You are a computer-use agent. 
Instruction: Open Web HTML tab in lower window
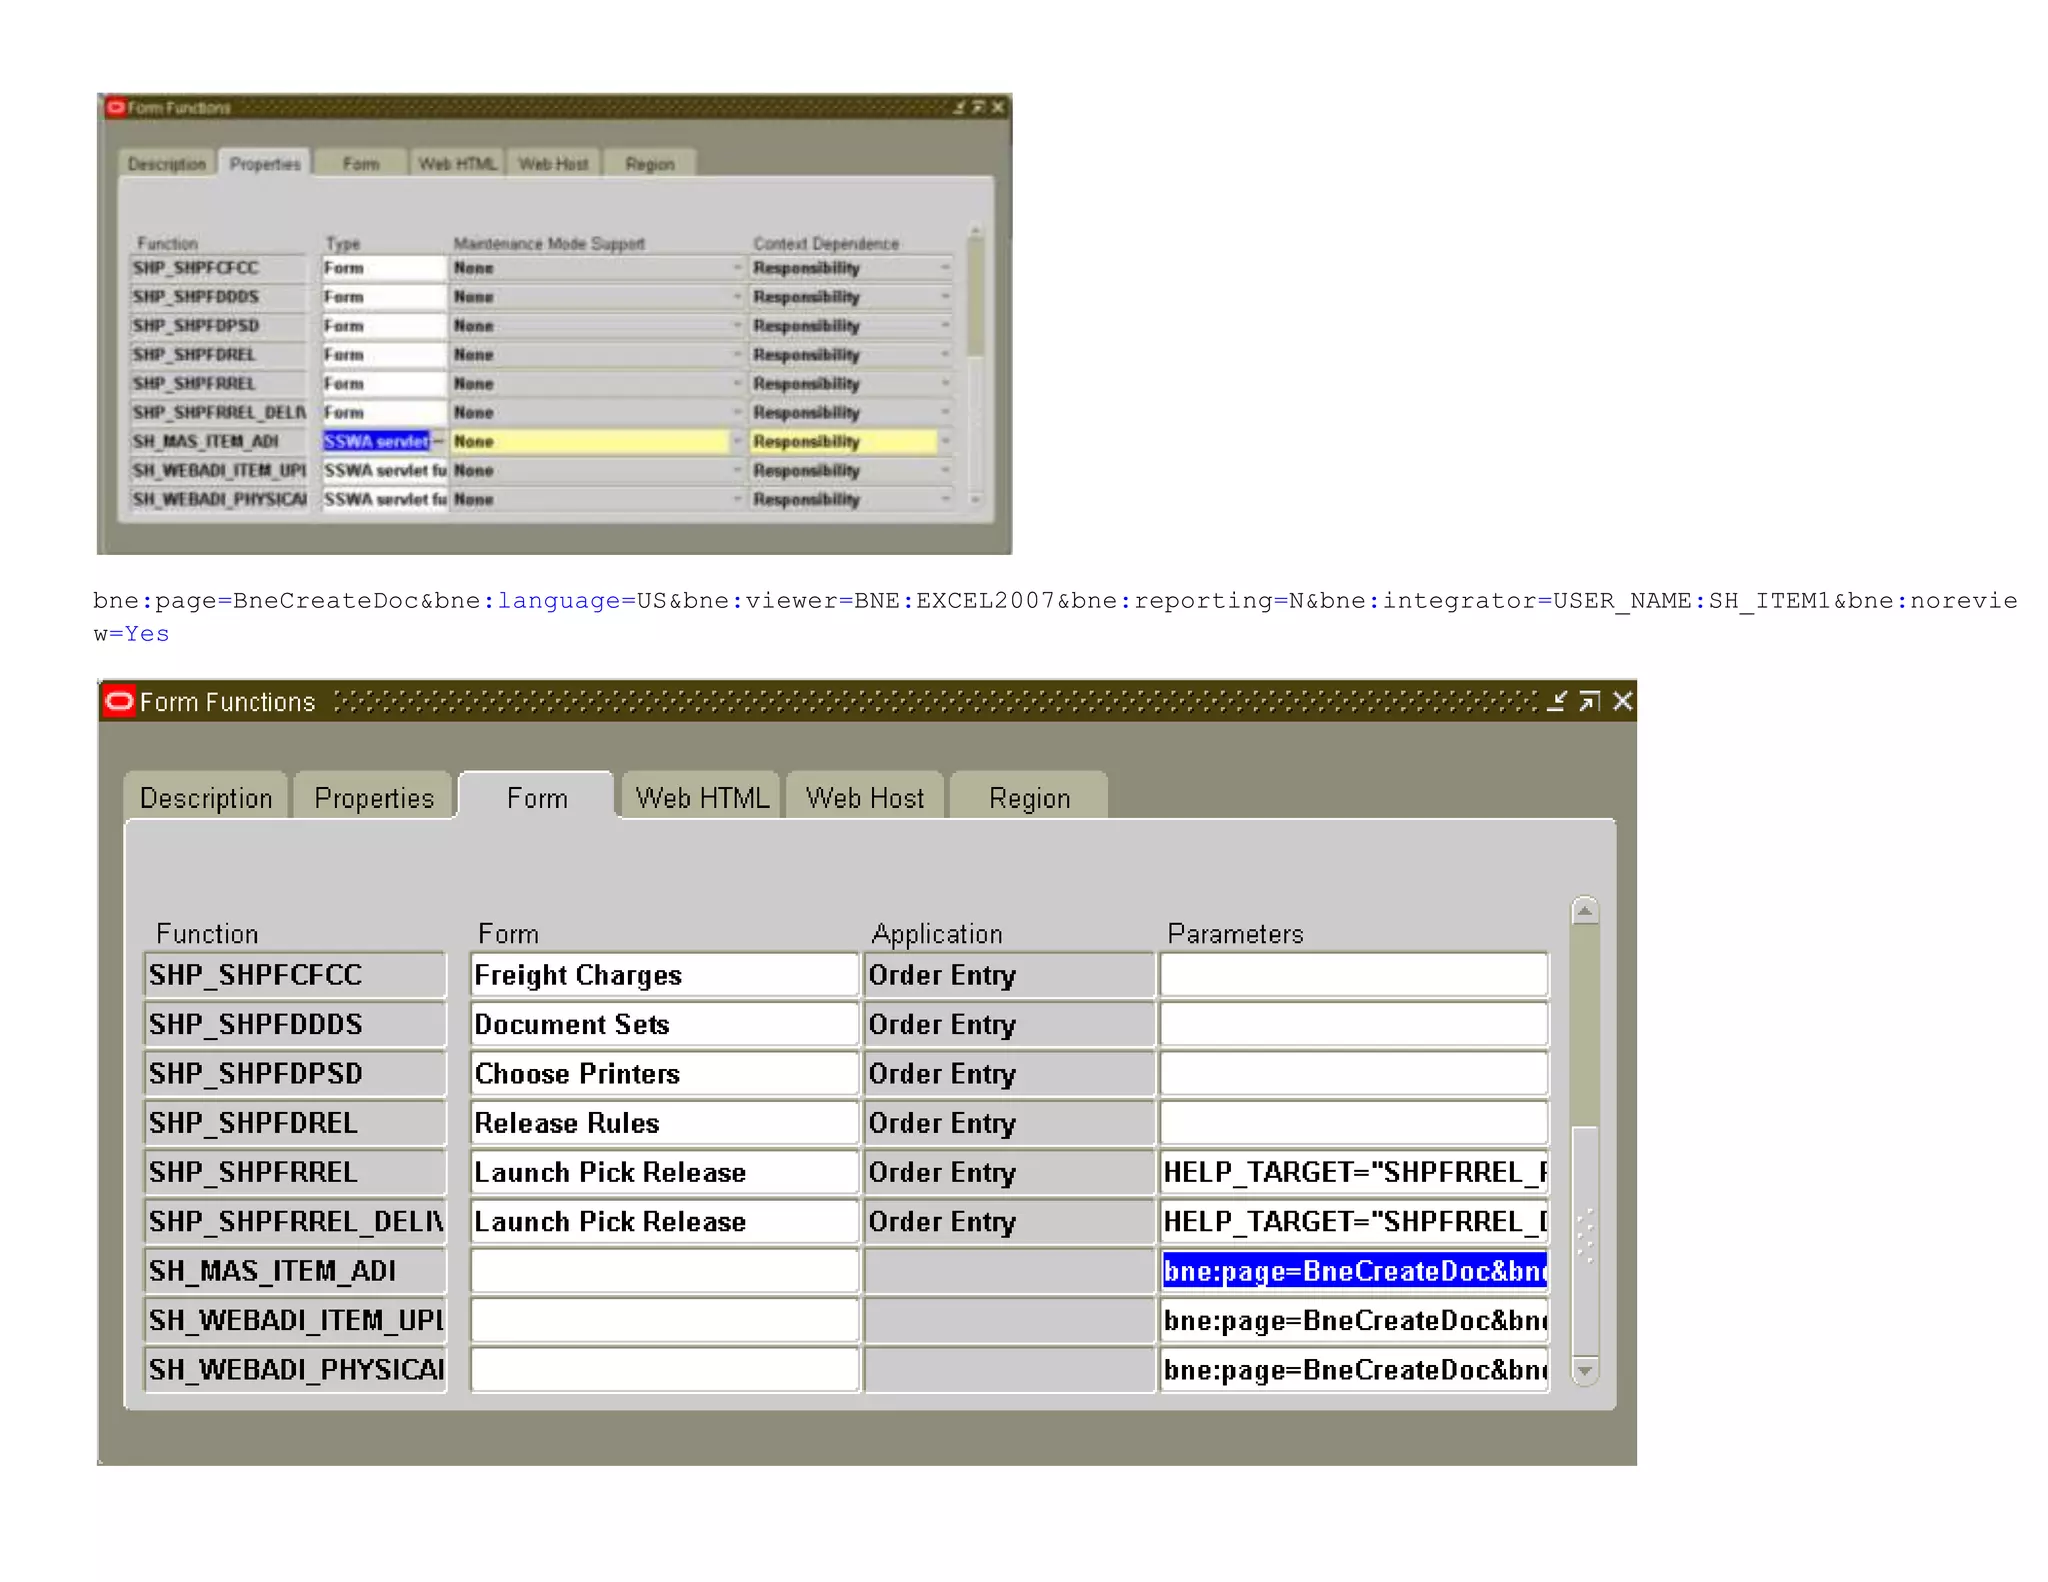[x=702, y=797]
